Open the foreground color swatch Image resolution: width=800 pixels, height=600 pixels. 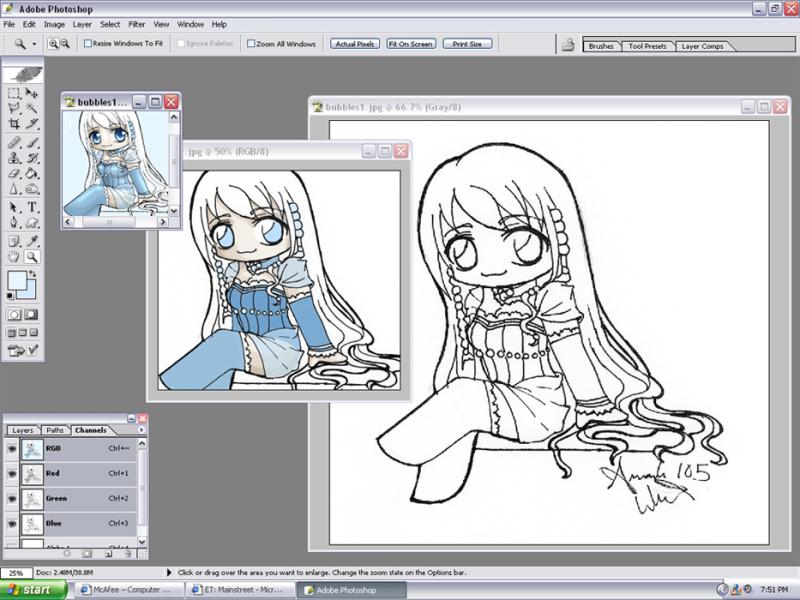17,281
